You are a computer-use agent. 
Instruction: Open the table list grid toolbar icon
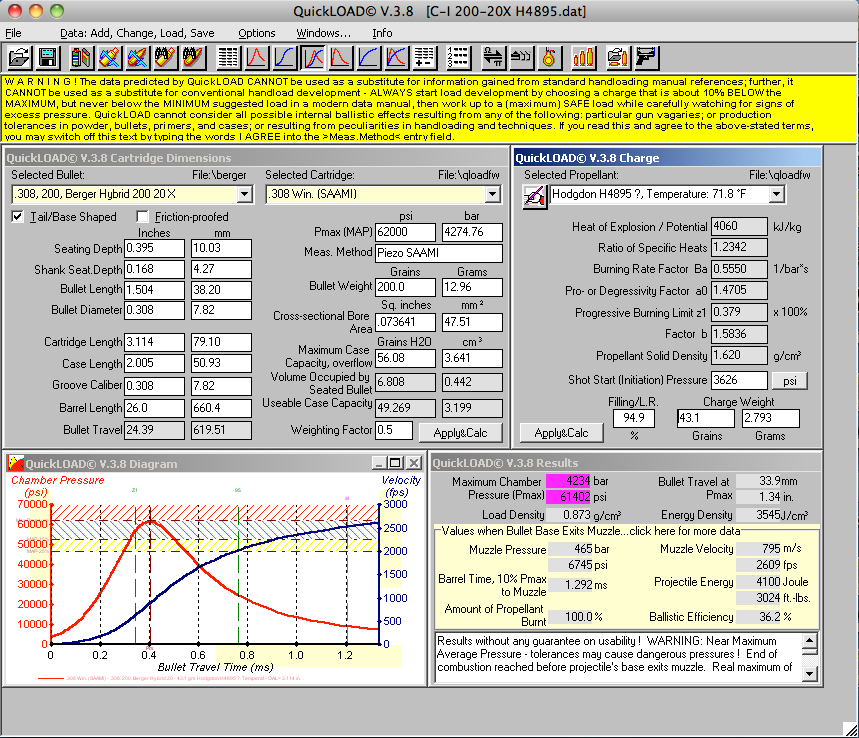click(x=228, y=57)
